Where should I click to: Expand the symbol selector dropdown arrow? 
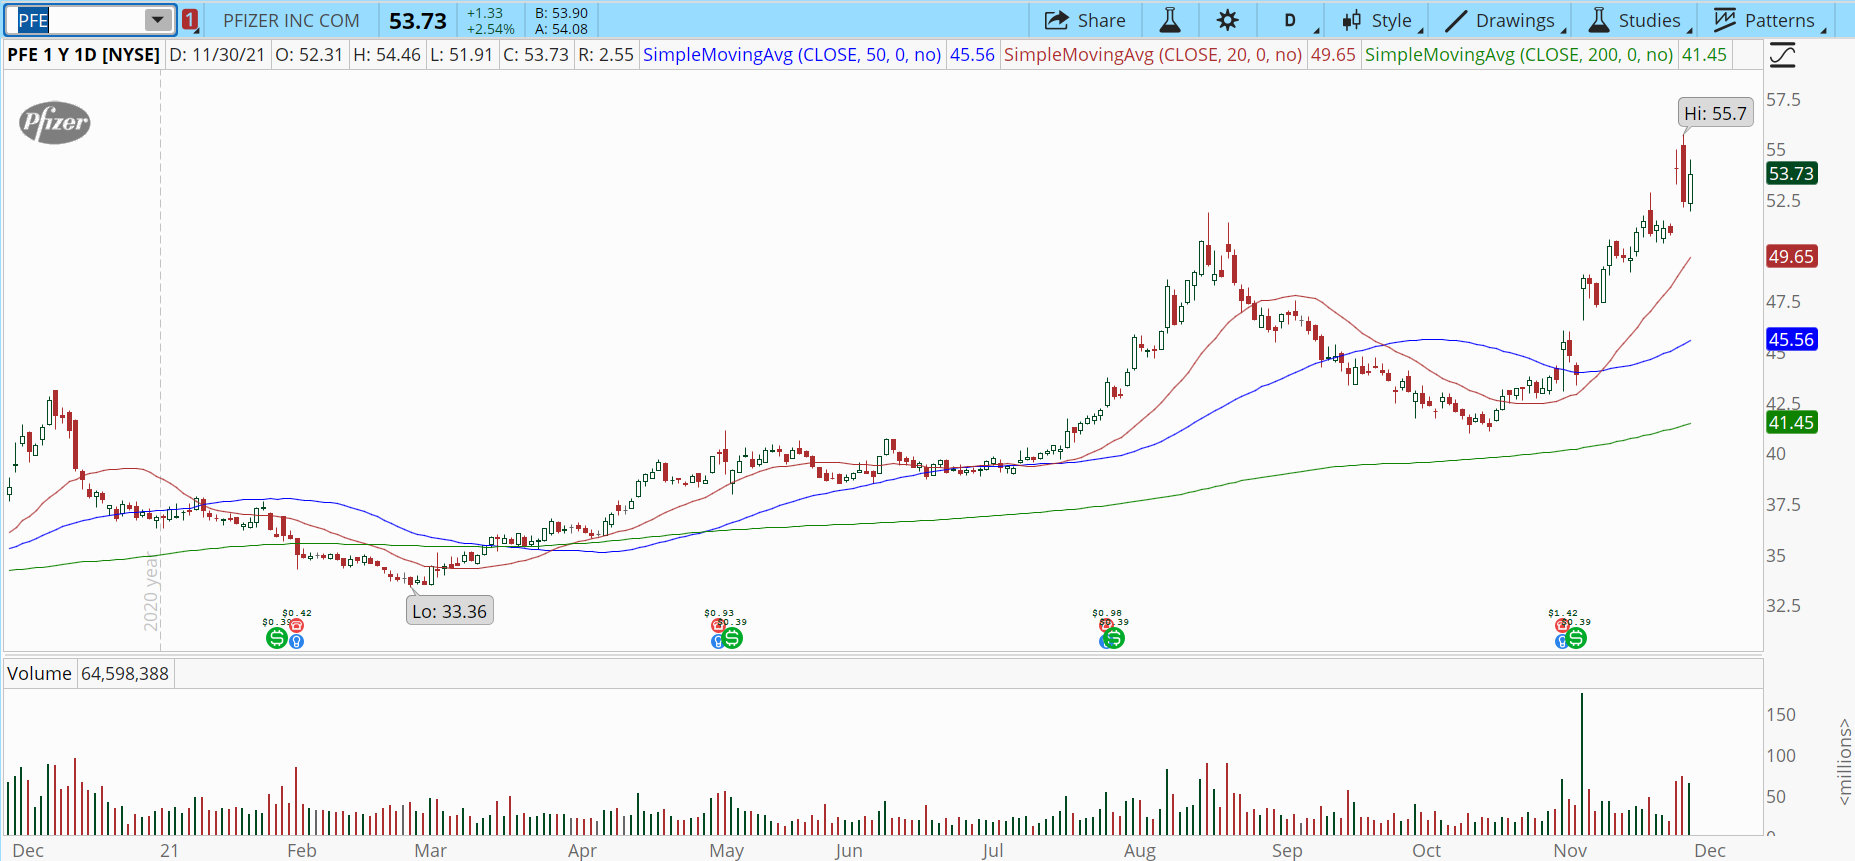pos(158,20)
